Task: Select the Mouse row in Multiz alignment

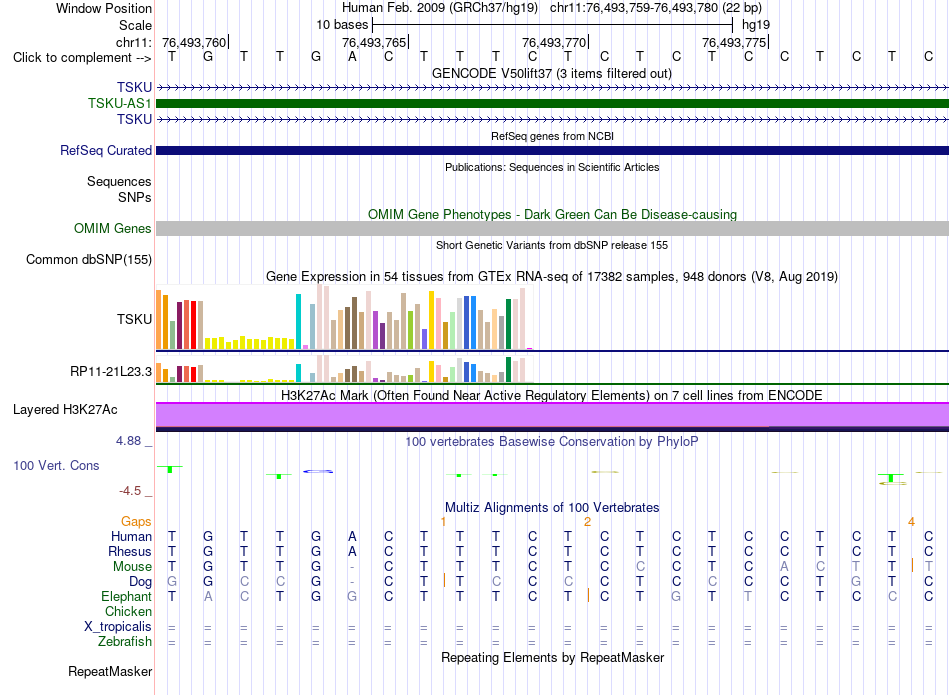Action: click(552, 567)
